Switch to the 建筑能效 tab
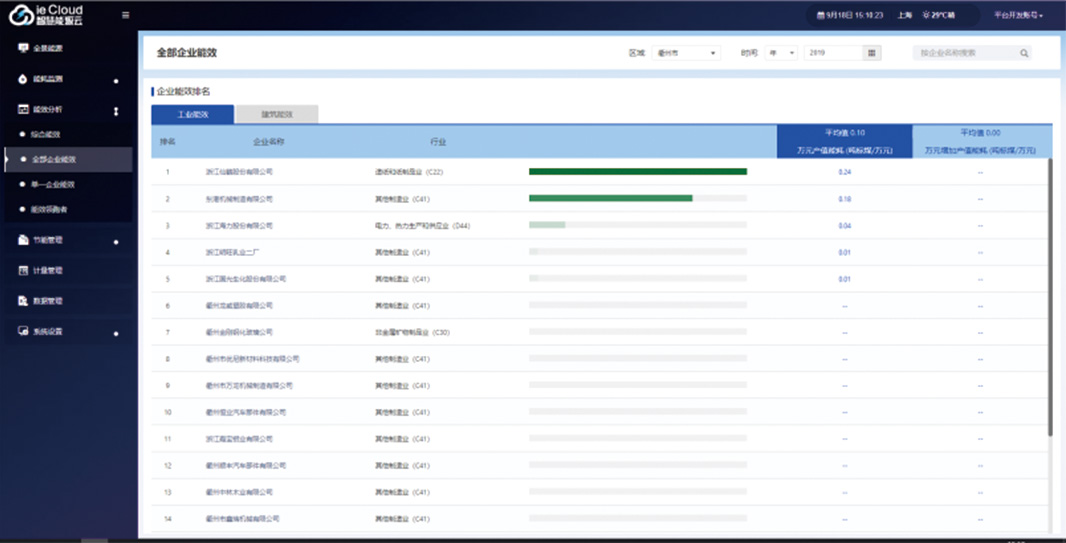 pyautogui.click(x=277, y=115)
